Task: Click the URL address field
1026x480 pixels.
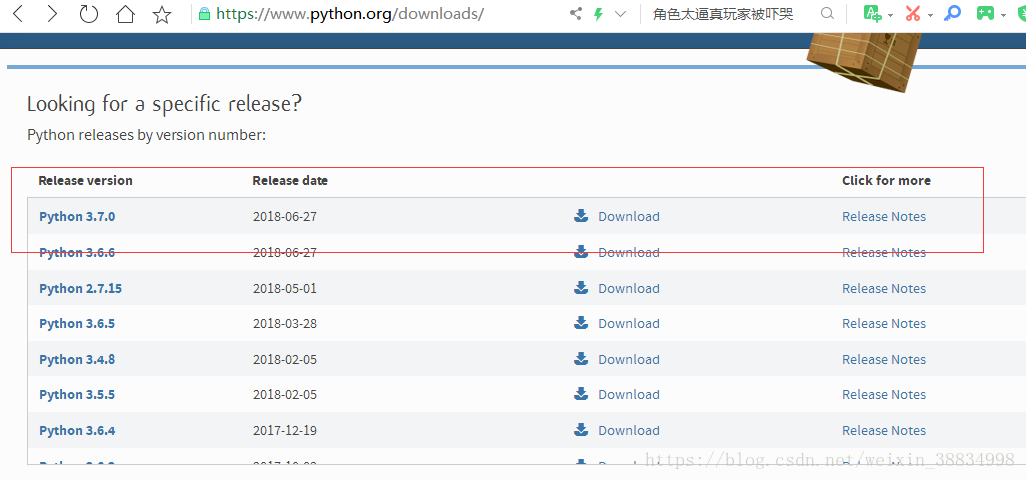Action: (350, 14)
